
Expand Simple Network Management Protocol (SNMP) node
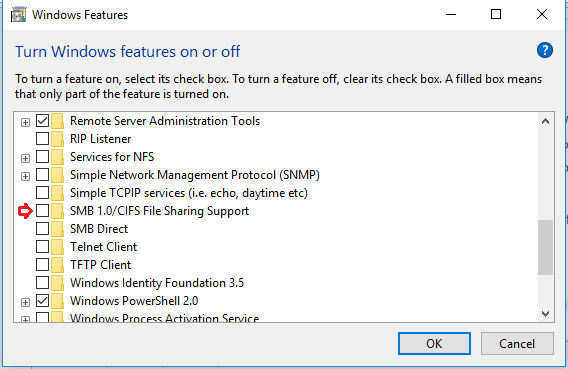click(x=25, y=176)
